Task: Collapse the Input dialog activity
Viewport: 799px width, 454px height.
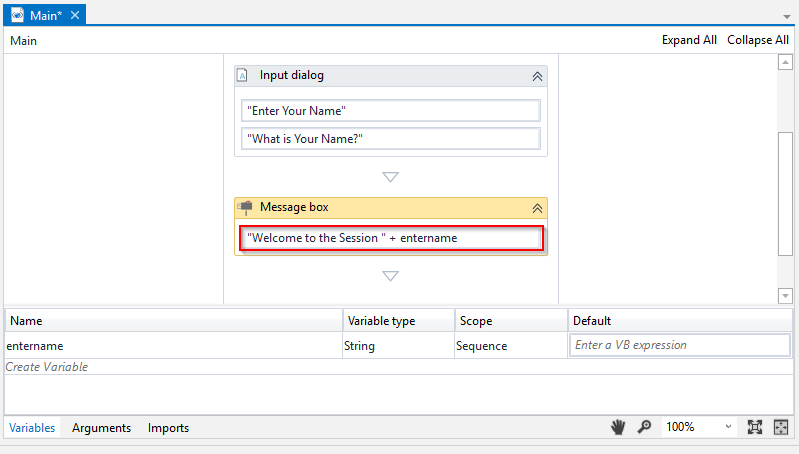Action: tap(537, 76)
